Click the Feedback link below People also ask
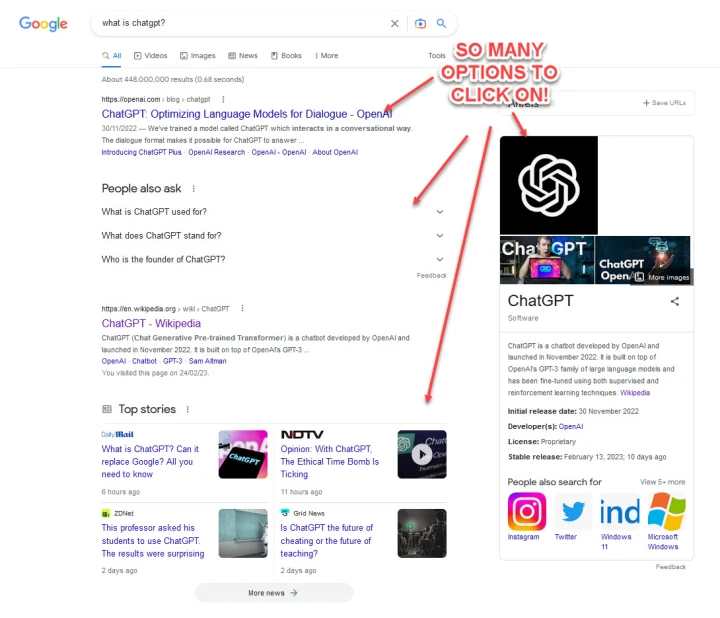720x618 pixels. pyautogui.click(x=432, y=275)
